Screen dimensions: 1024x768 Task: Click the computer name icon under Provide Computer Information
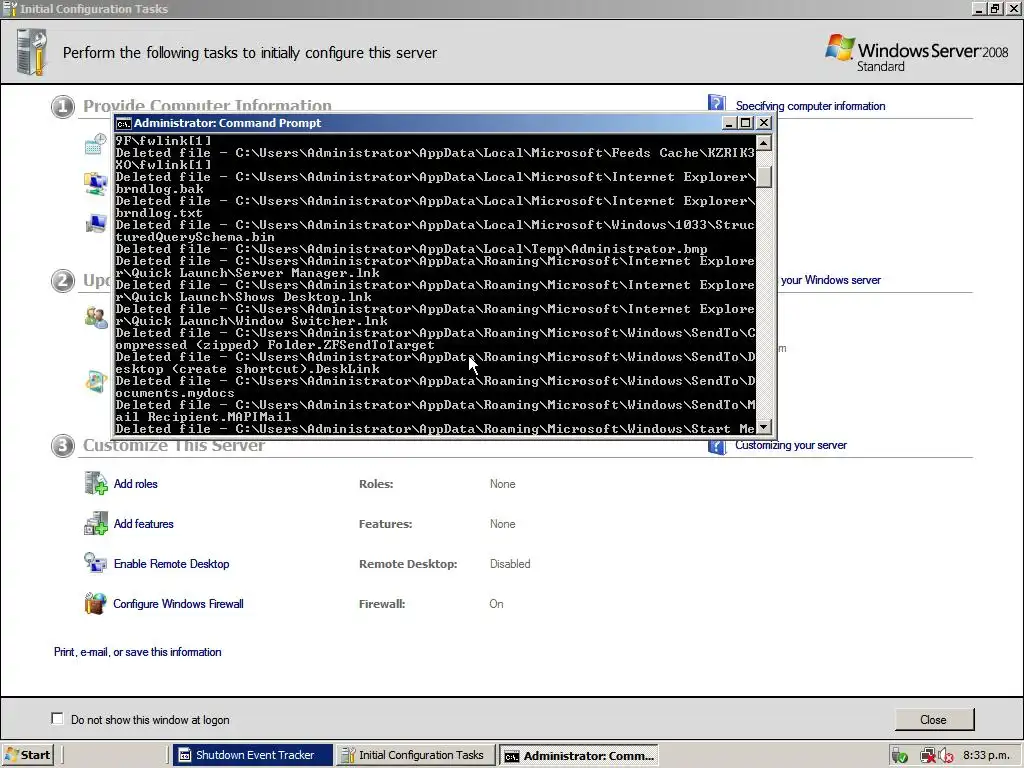[x=96, y=223]
